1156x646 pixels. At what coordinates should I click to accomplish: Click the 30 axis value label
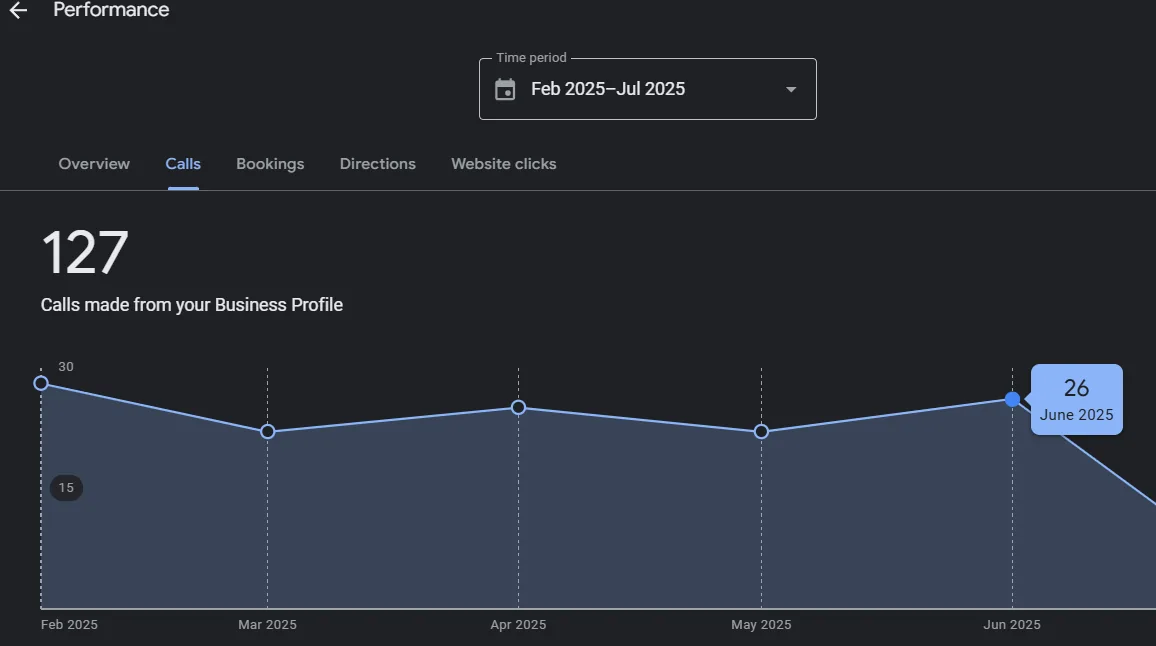[66, 367]
